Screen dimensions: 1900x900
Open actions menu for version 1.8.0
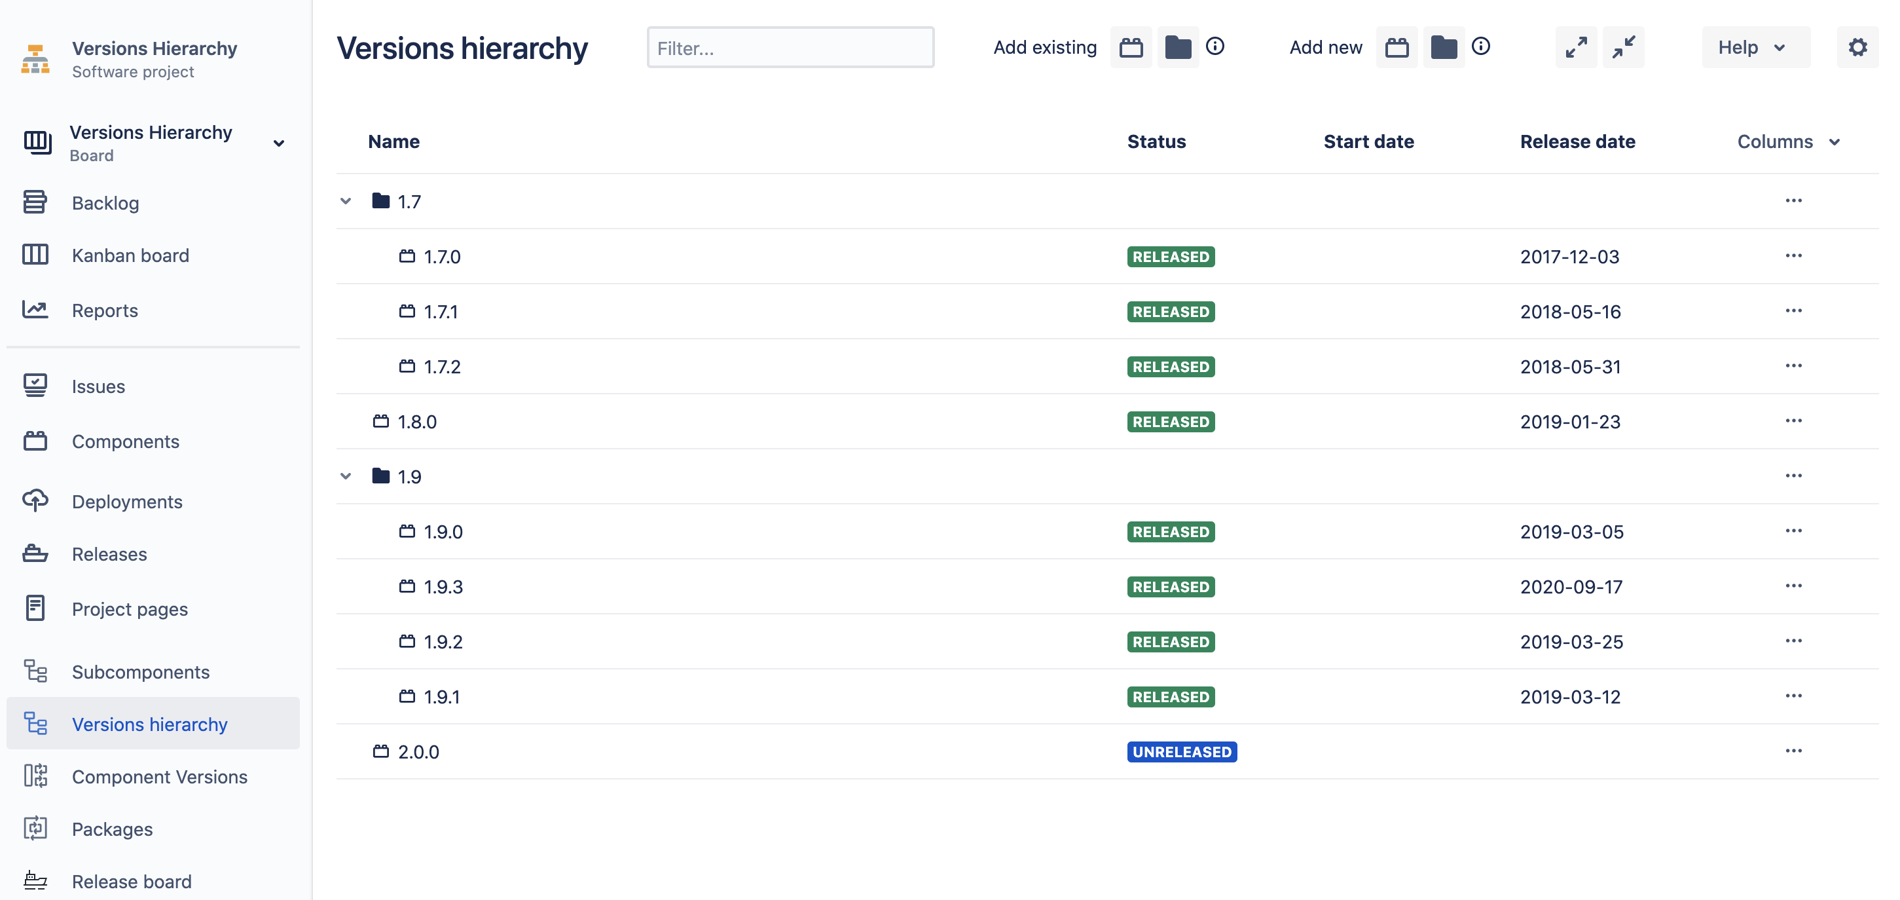(1794, 421)
